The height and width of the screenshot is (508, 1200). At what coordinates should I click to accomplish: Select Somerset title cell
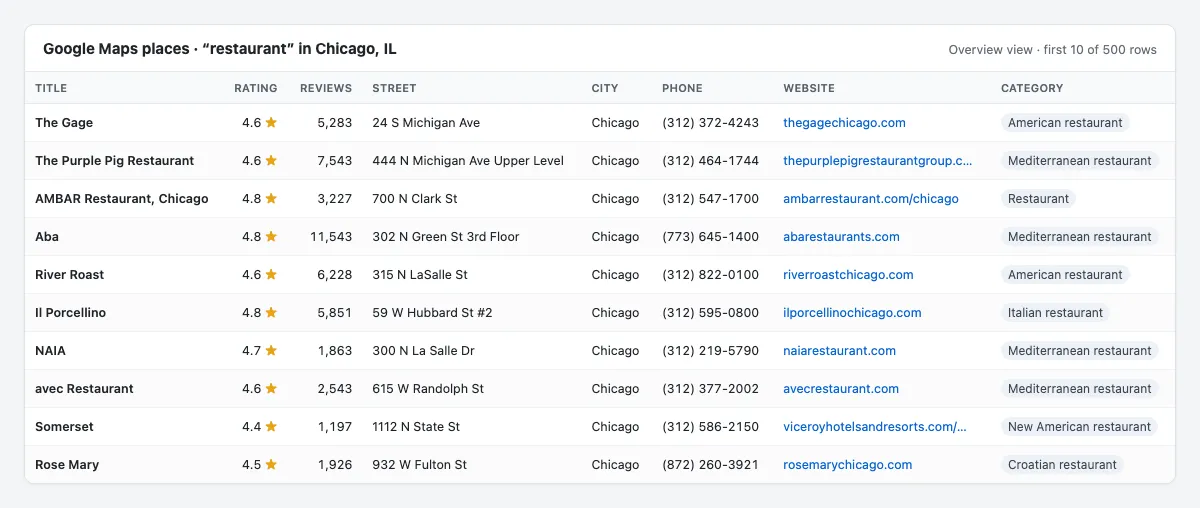coord(64,427)
